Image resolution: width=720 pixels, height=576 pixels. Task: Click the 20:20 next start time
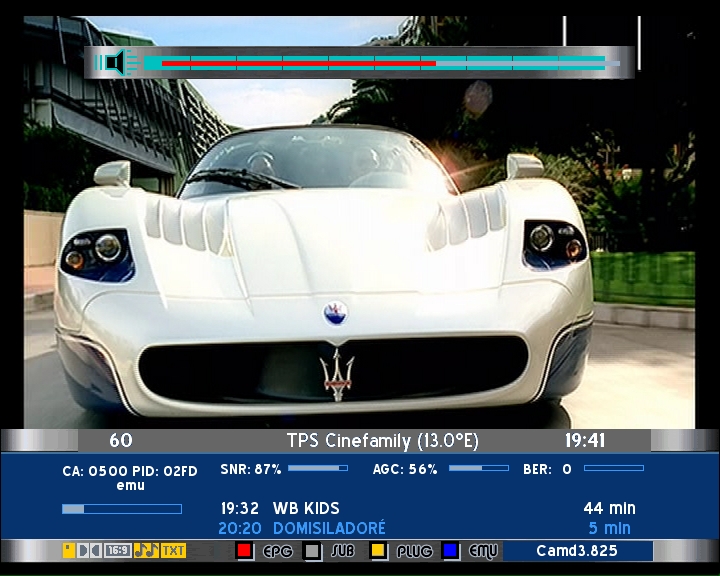click(240, 528)
